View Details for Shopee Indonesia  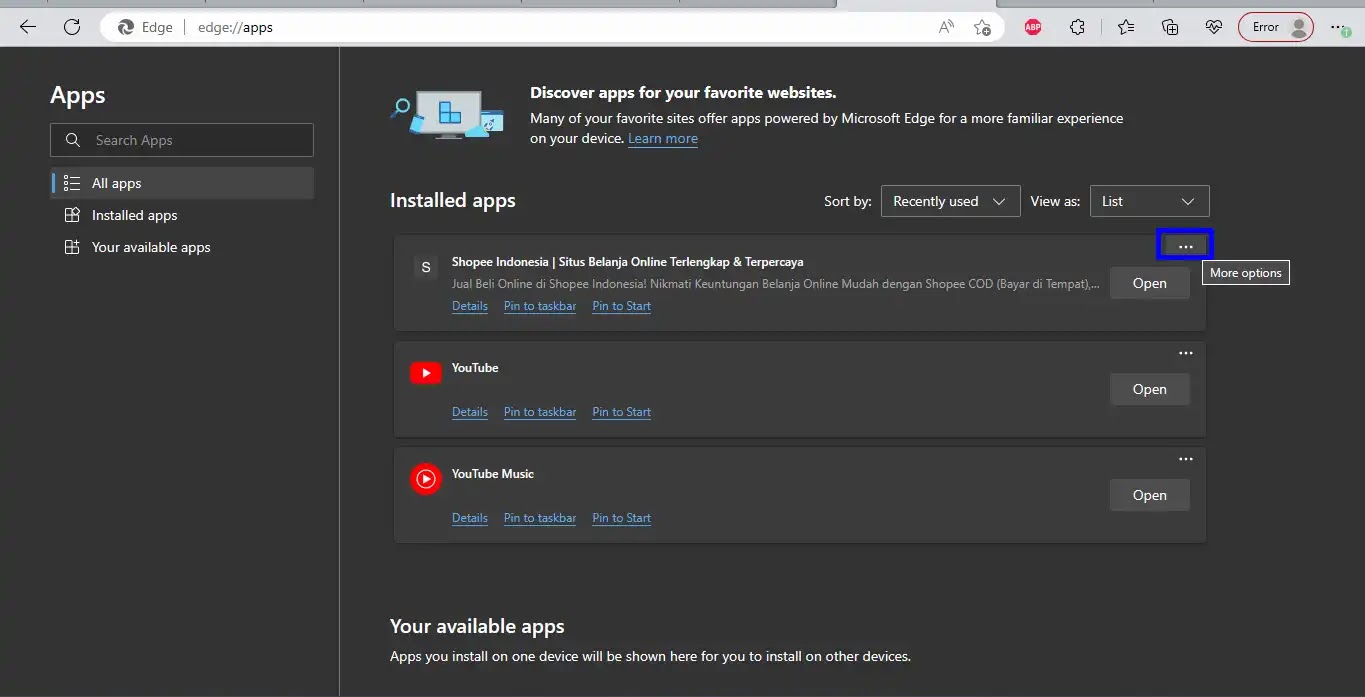click(x=470, y=306)
